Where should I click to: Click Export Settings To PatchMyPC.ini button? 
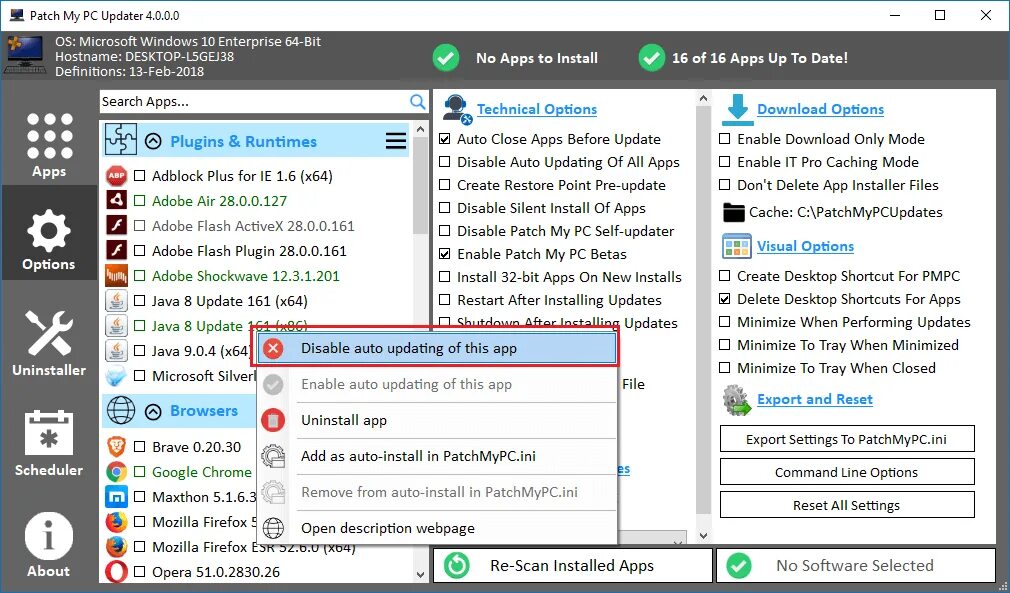point(846,439)
